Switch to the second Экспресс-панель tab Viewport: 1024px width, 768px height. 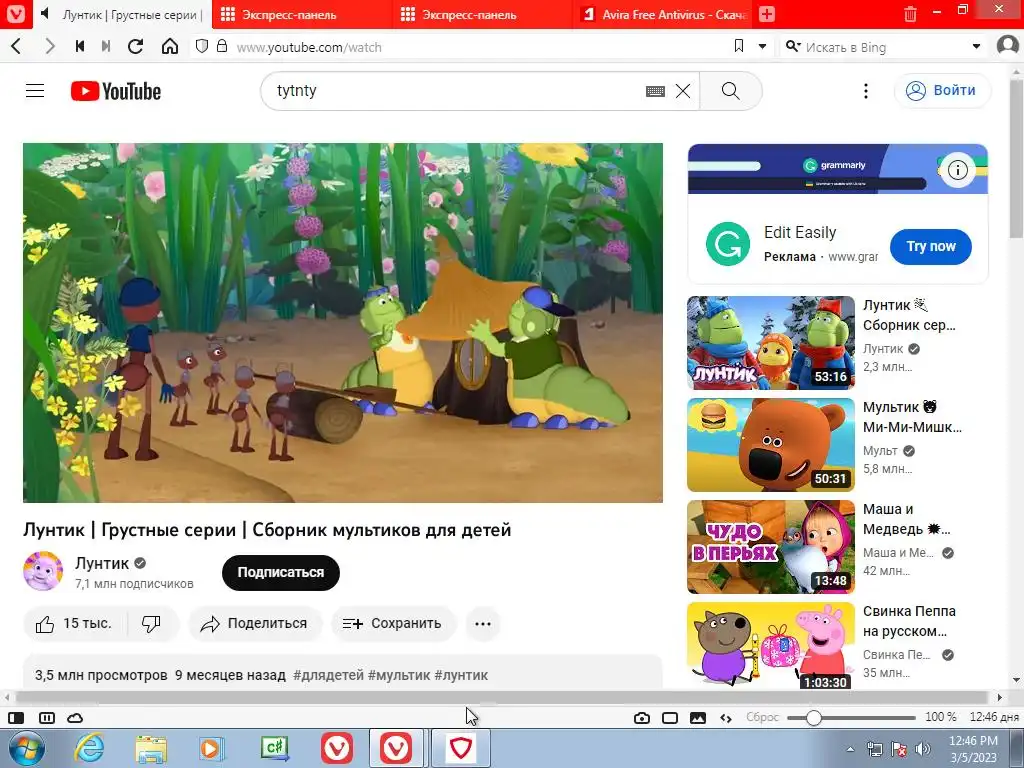(x=482, y=14)
